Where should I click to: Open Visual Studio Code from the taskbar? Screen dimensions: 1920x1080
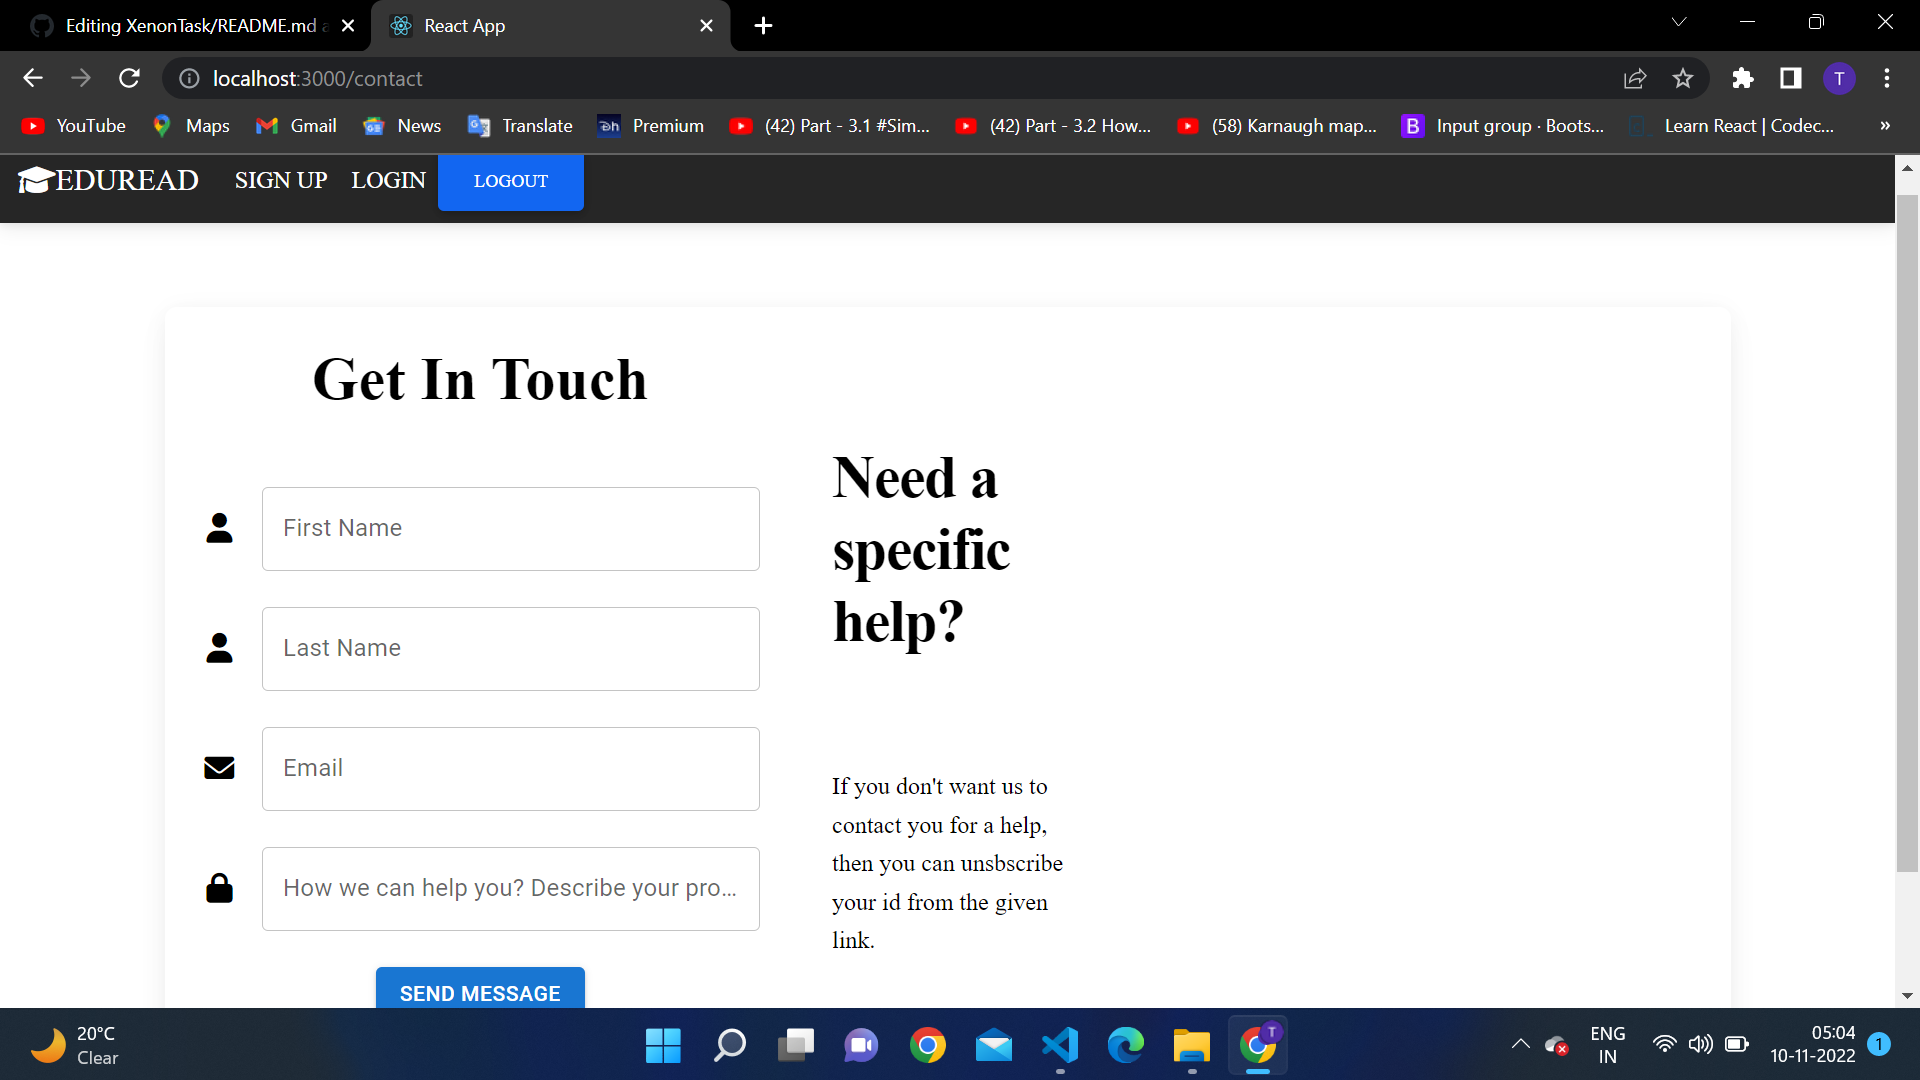[x=1060, y=1046]
